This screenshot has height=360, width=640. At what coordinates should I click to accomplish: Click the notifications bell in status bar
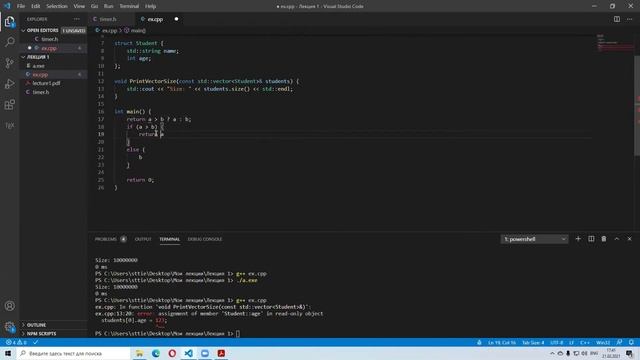[631, 342]
